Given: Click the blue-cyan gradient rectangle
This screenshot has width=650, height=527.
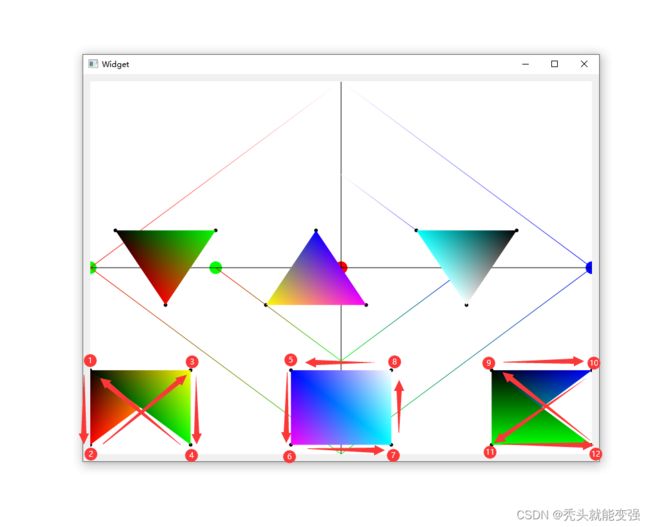Looking at the screenshot, I should click(x=341, y=407).
